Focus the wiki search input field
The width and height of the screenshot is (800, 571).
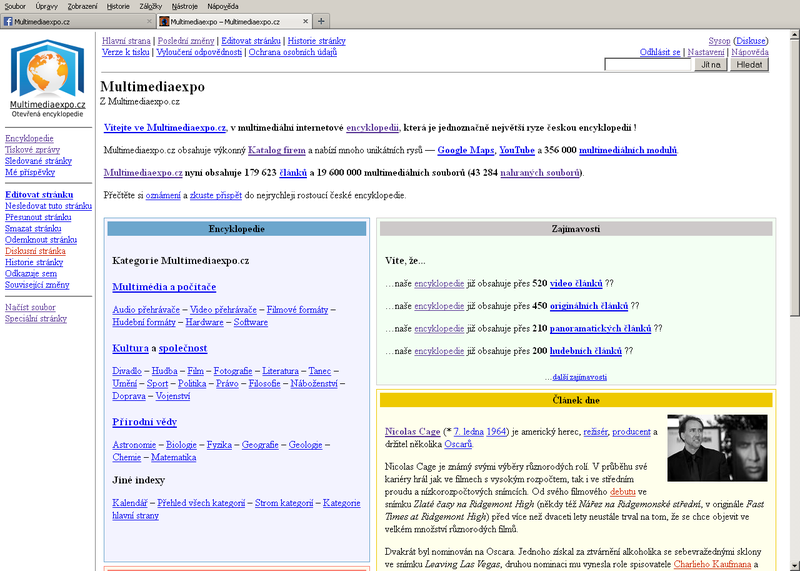(647, 64)
